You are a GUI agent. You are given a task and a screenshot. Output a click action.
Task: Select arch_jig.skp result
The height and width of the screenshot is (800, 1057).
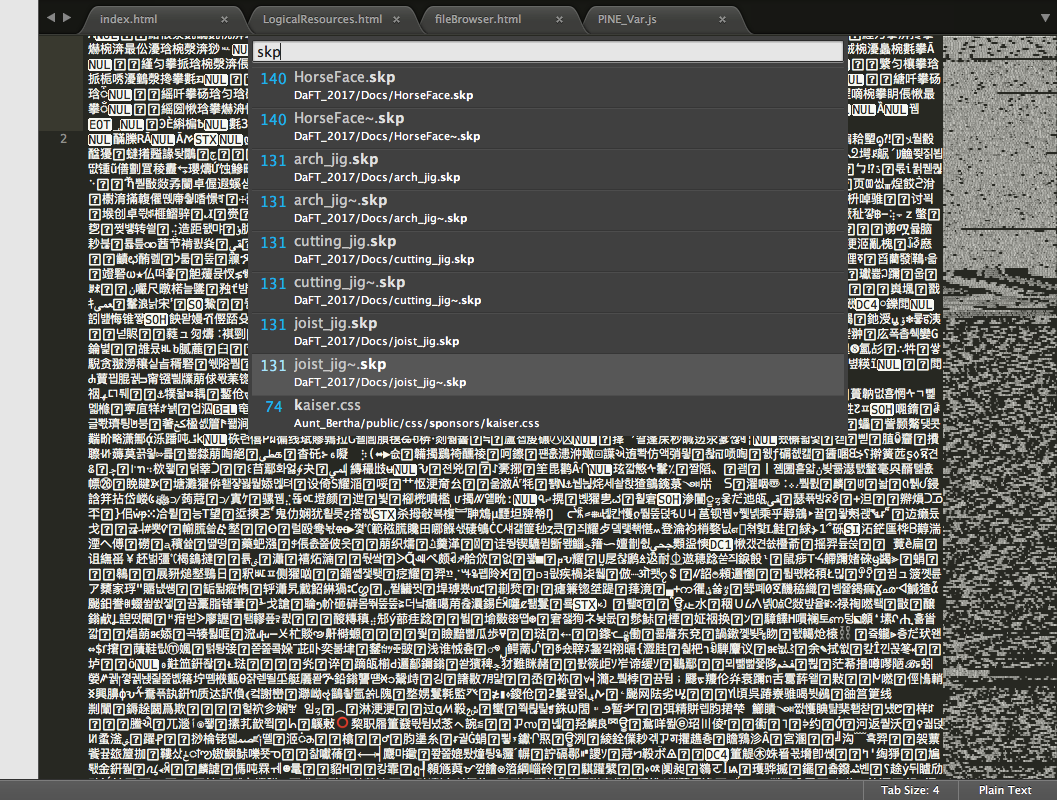pyautogui.click(x=548, y=168)
